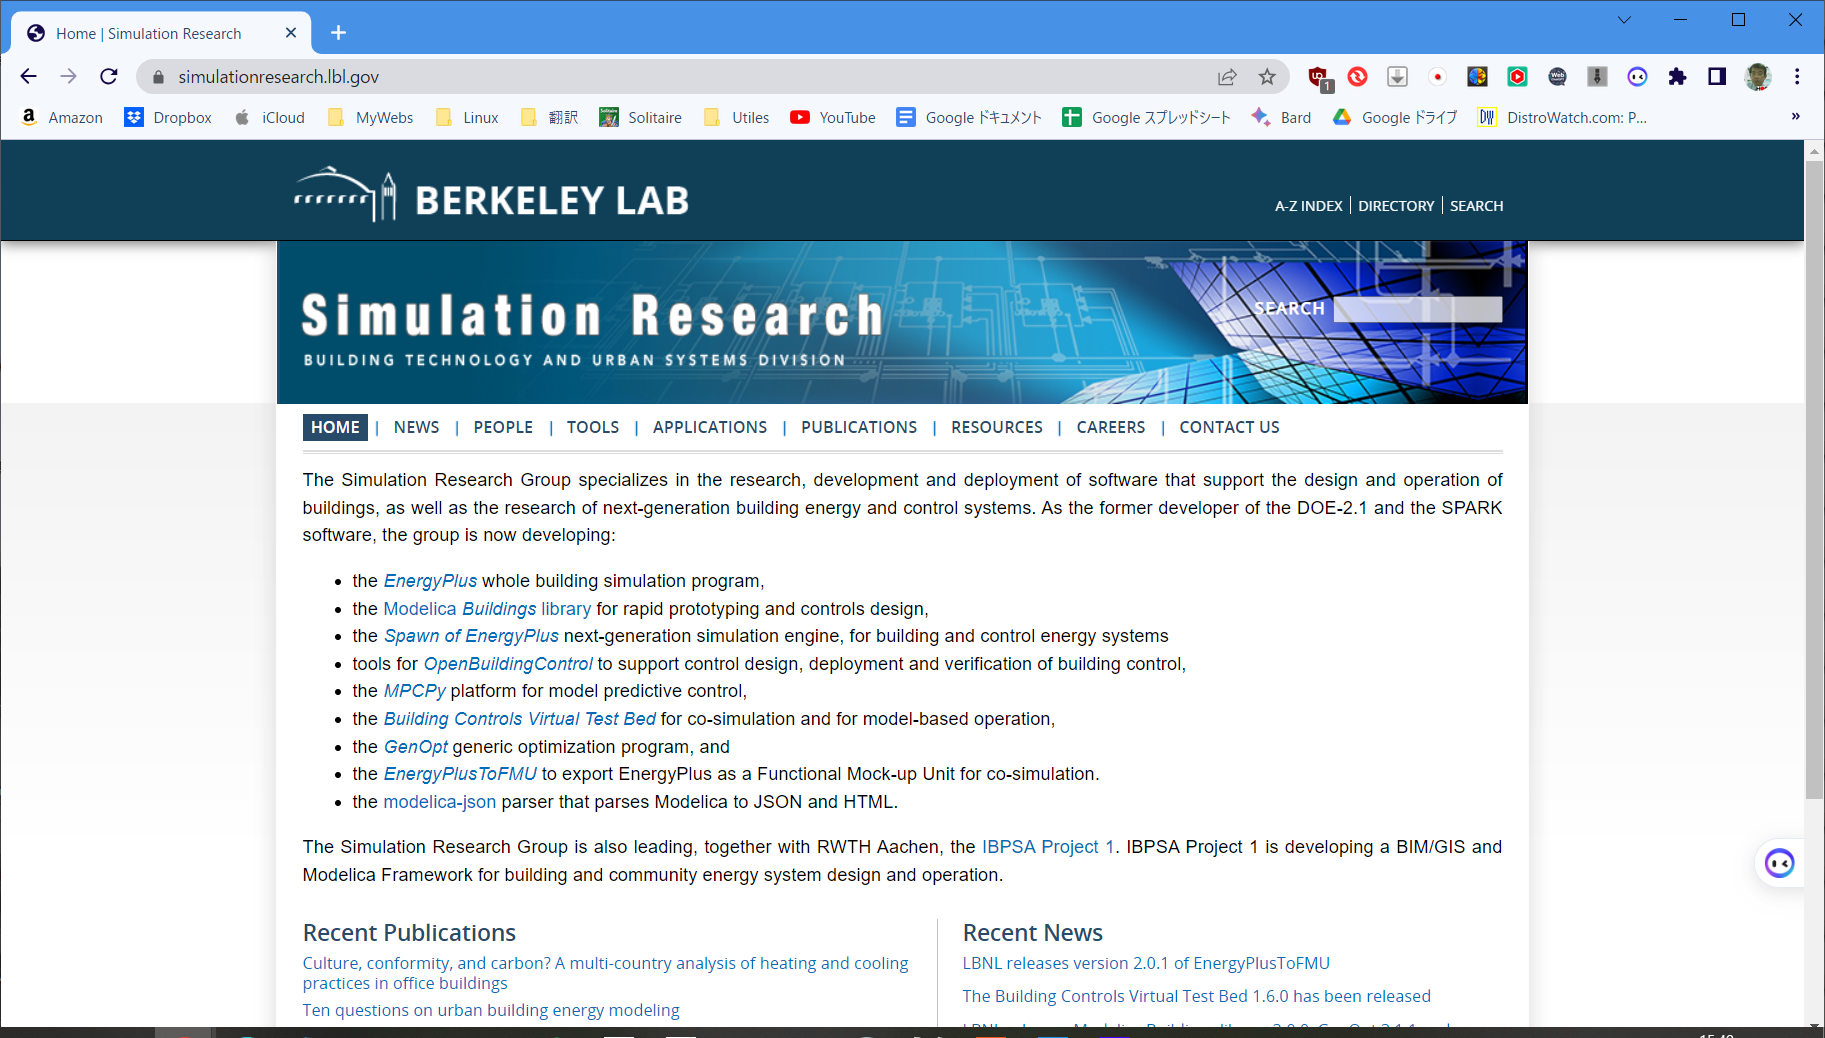Viewport: 1825px width, 1038px height.
Task: Open the floating assistant face icon
Action: pyautogui.click(x=1779, y=863)
